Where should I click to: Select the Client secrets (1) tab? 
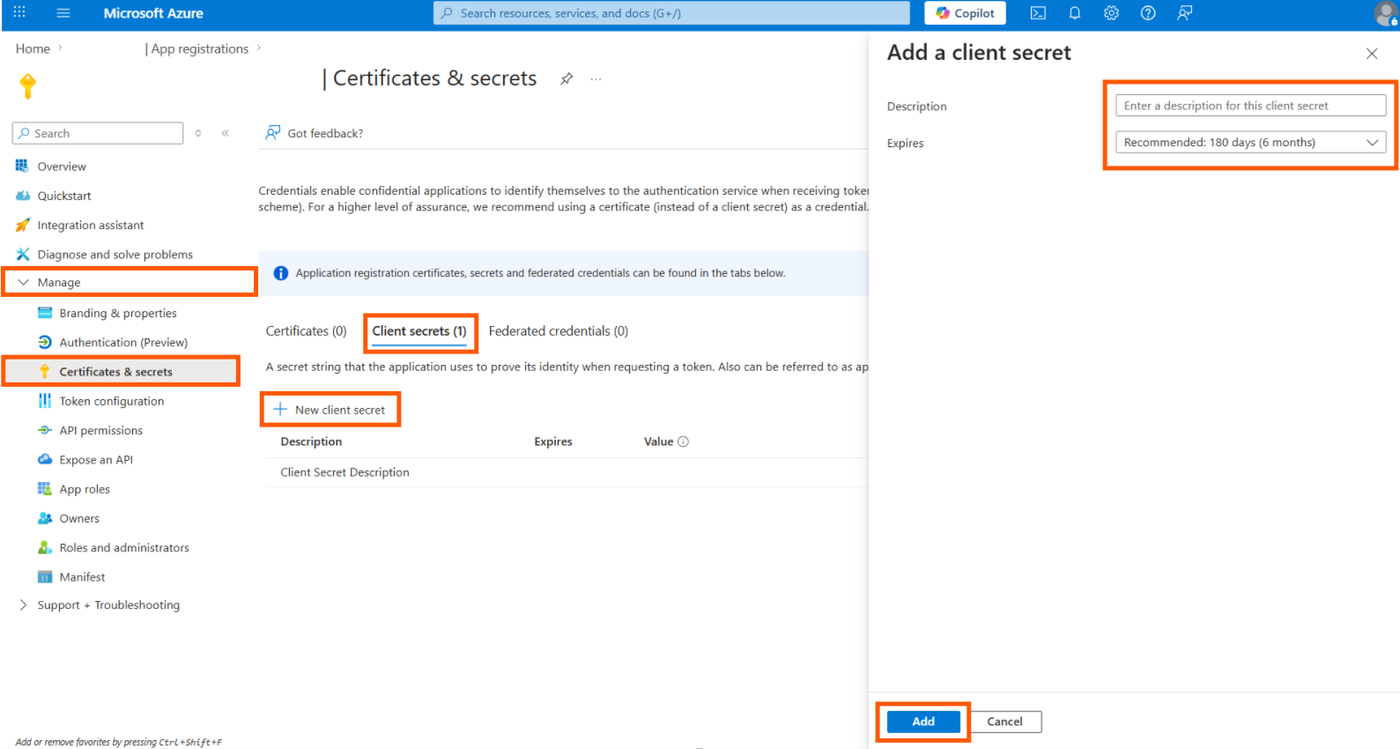[x=419, y=331]
